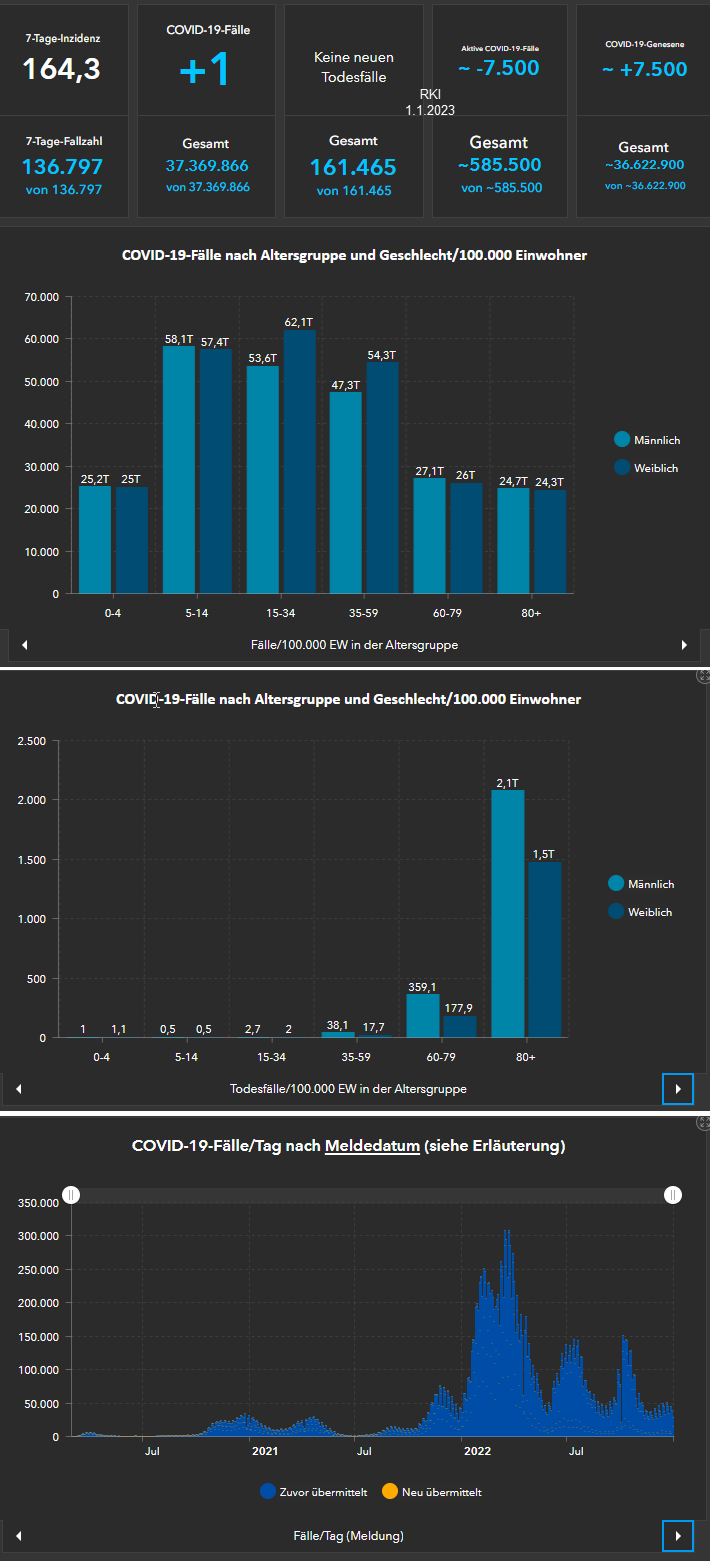Go to previous page of the cases age chart
710x1561 pixels.
click(x=24, y=645)
